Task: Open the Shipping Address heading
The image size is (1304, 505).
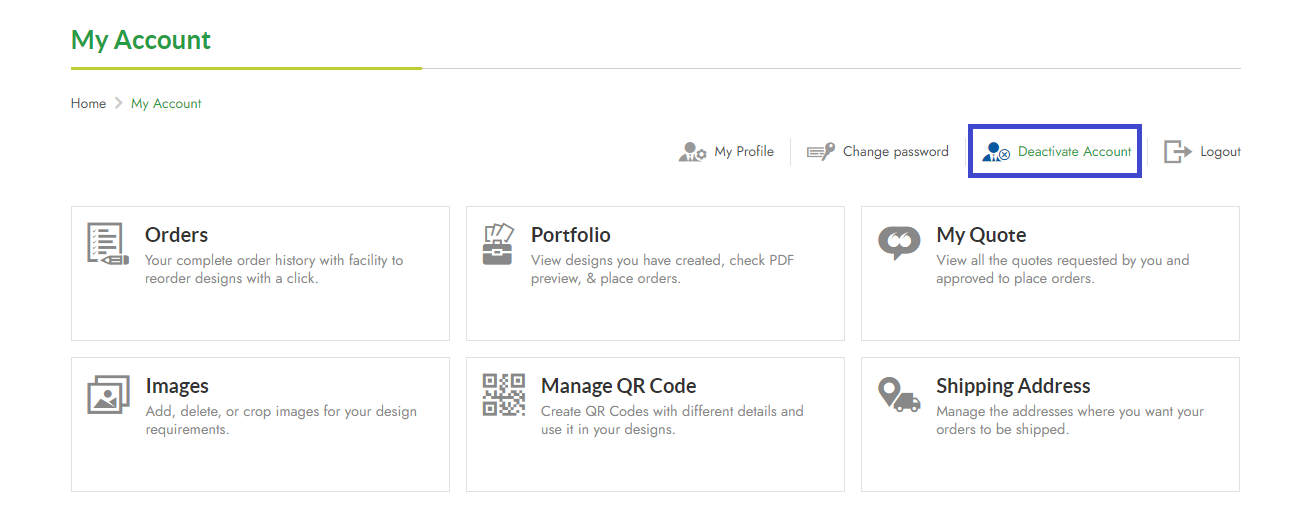Action: pos(1012,386)
